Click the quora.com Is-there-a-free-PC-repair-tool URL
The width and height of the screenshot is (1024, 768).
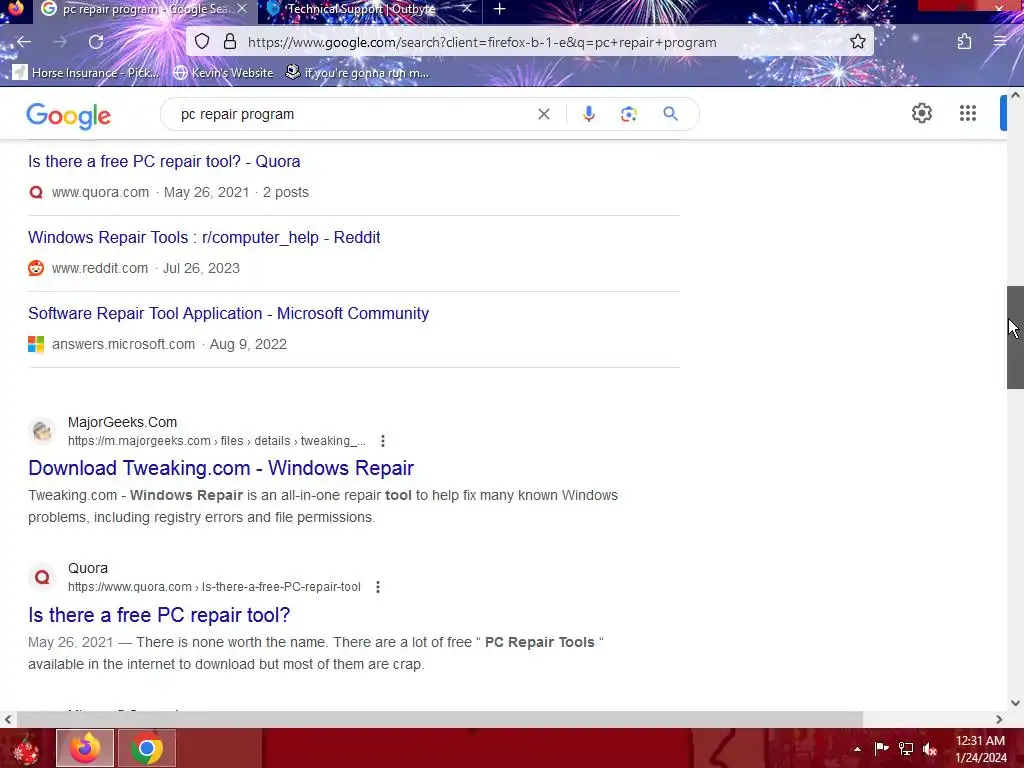point(214,587)
